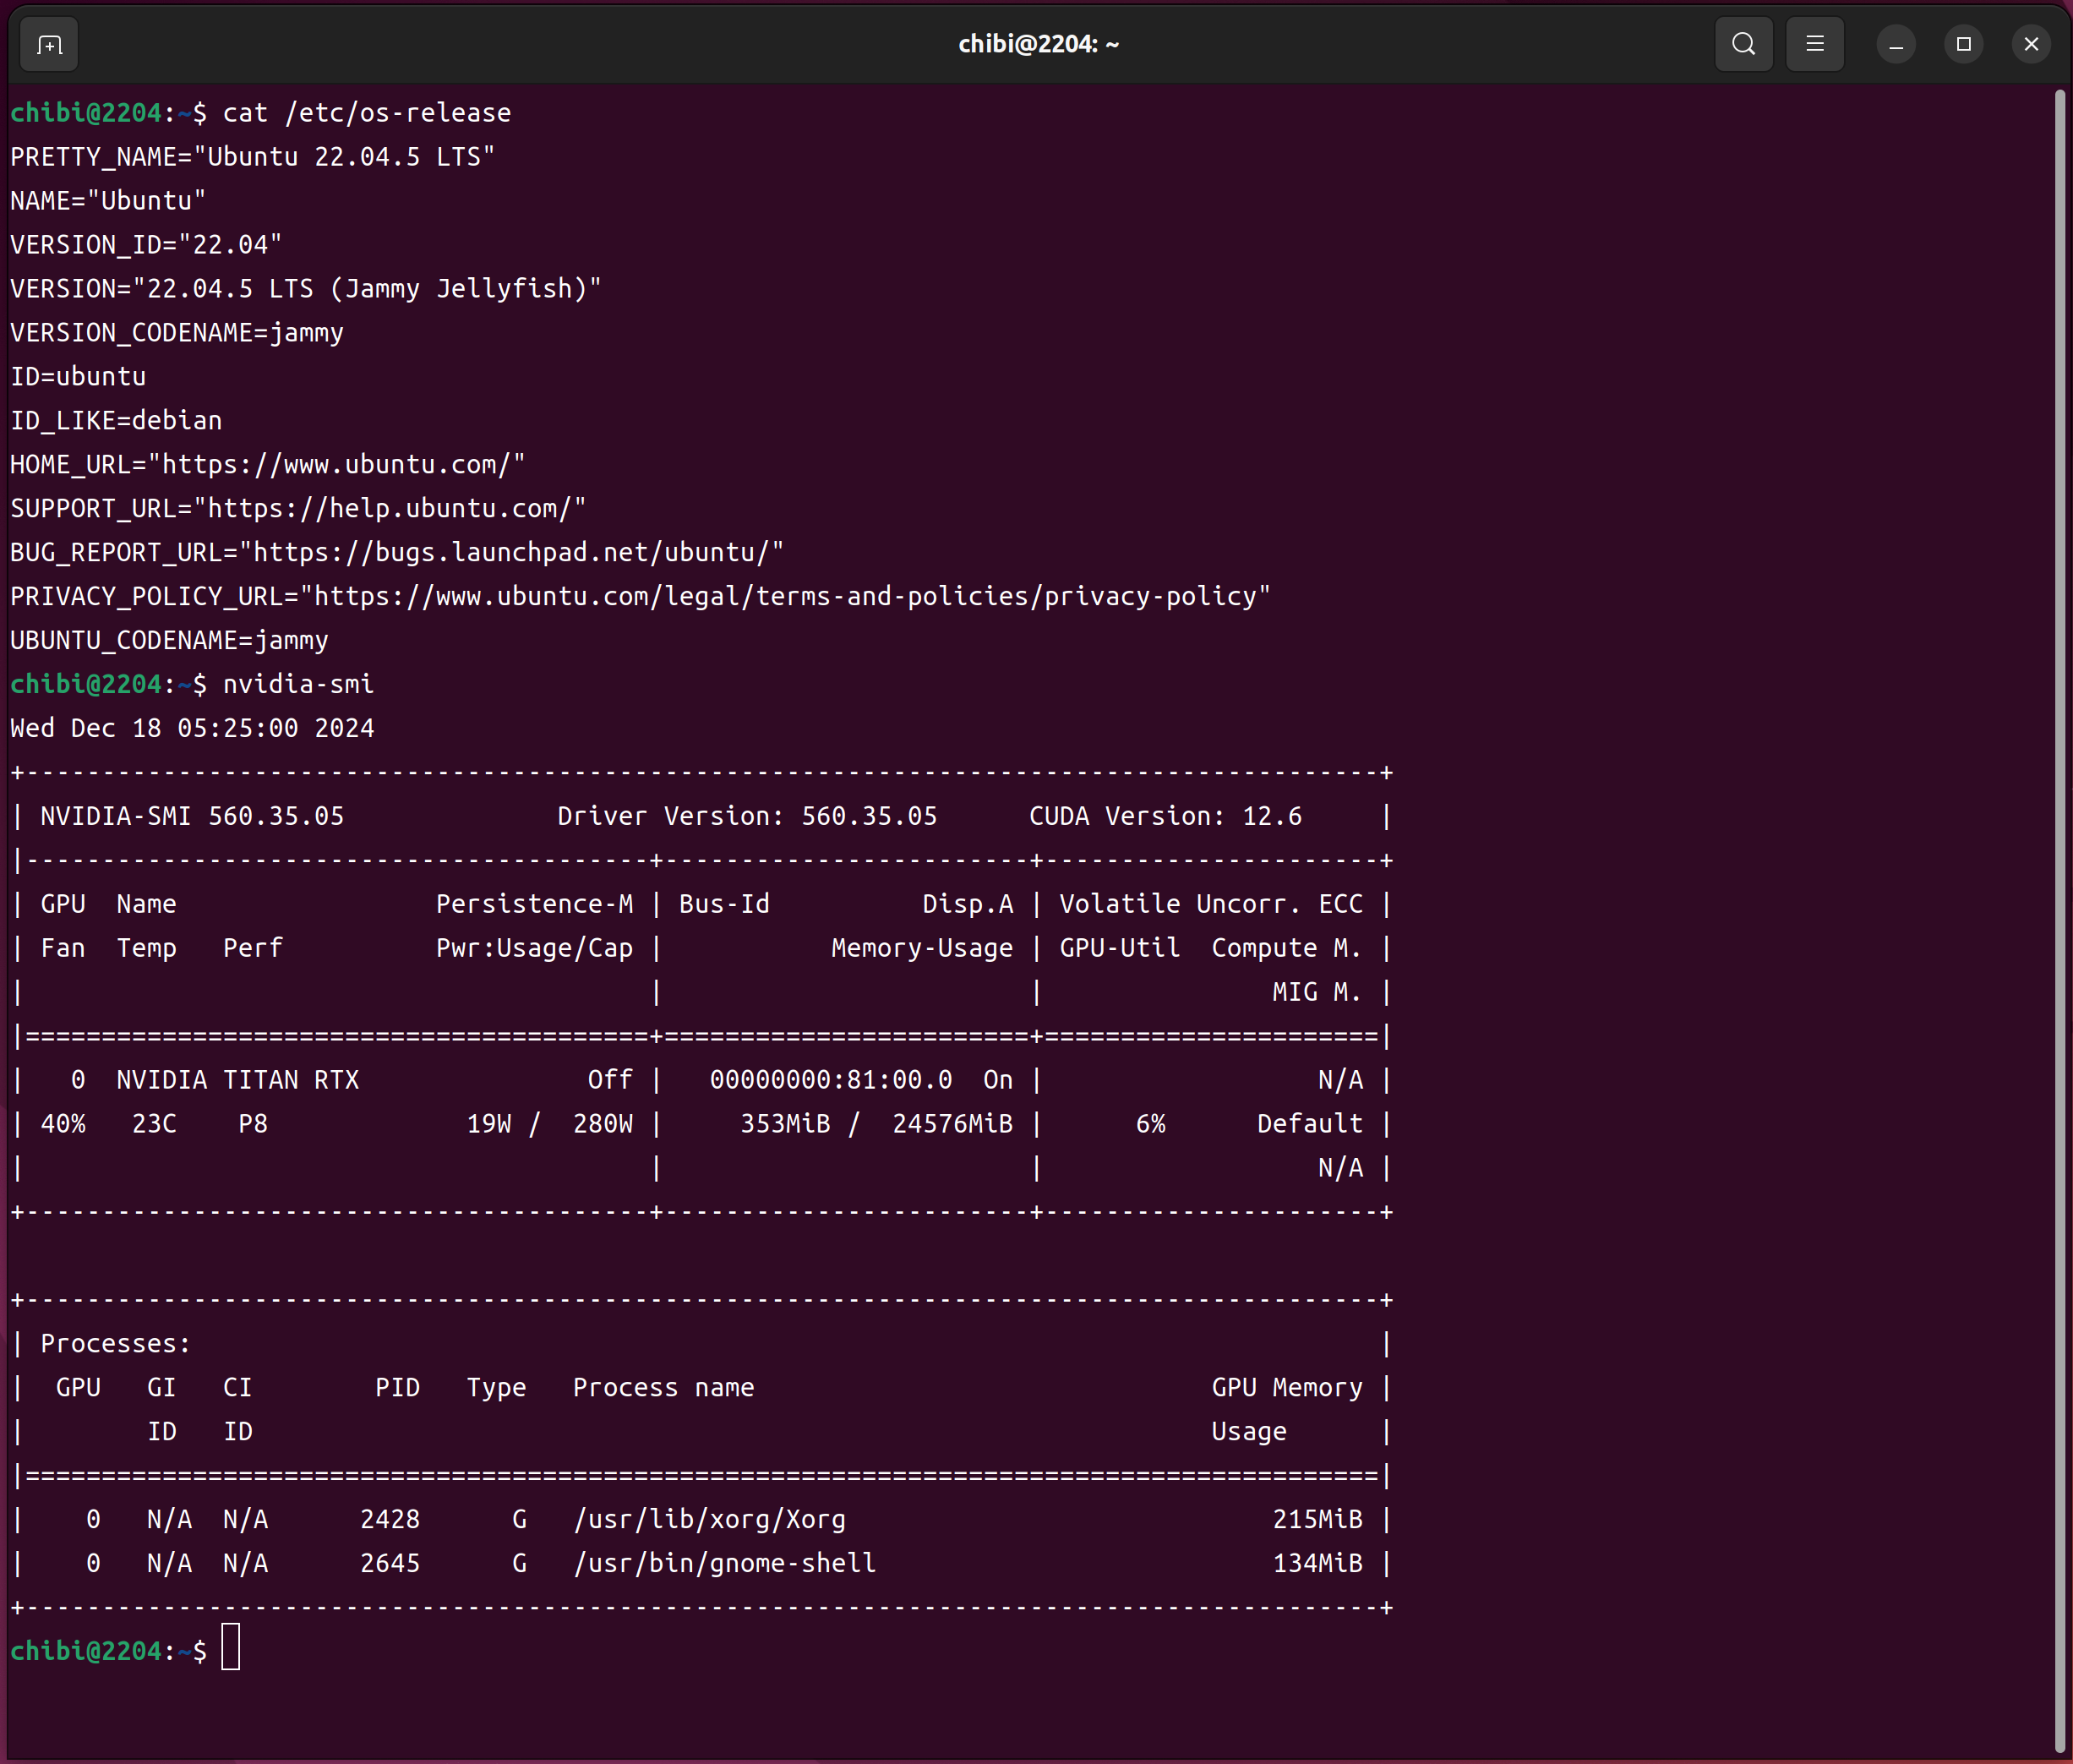Open a new terminal tab
Screen dimensions: 2073x1764
(49, 45)
